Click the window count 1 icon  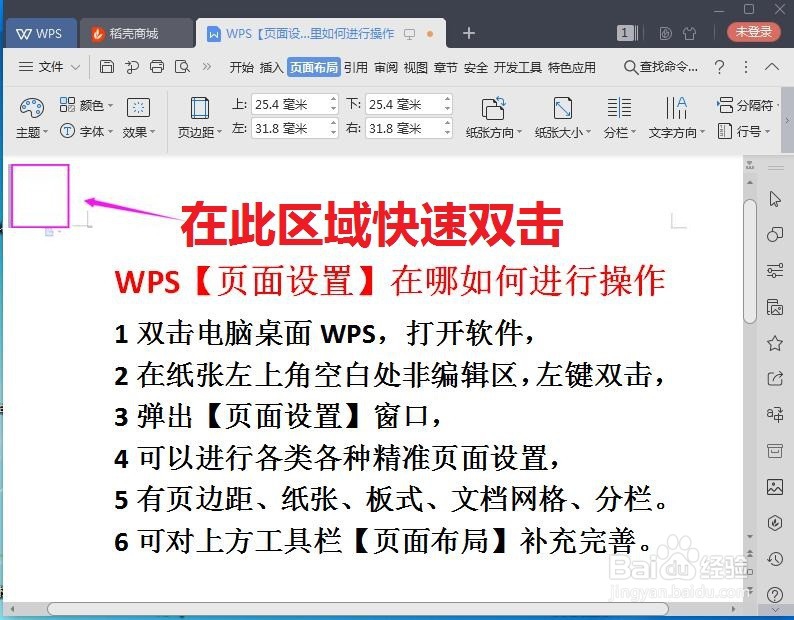(625, 33)
